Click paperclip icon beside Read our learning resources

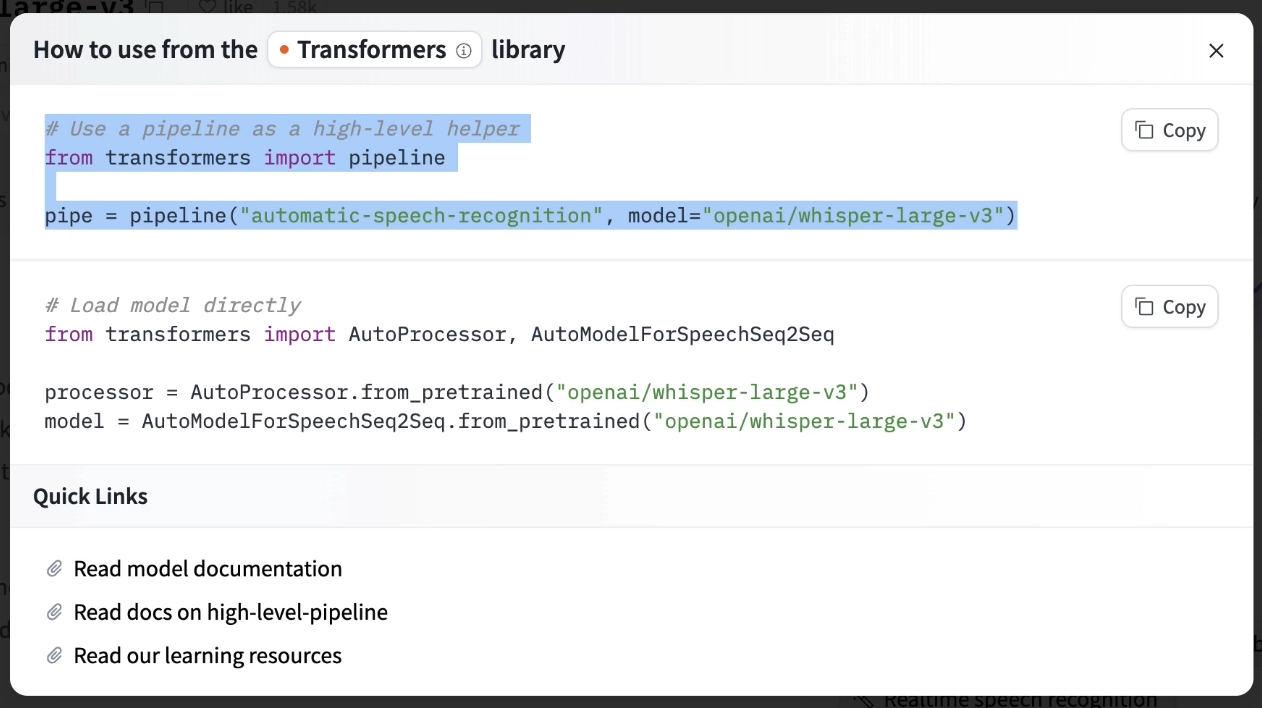point(55,656)
